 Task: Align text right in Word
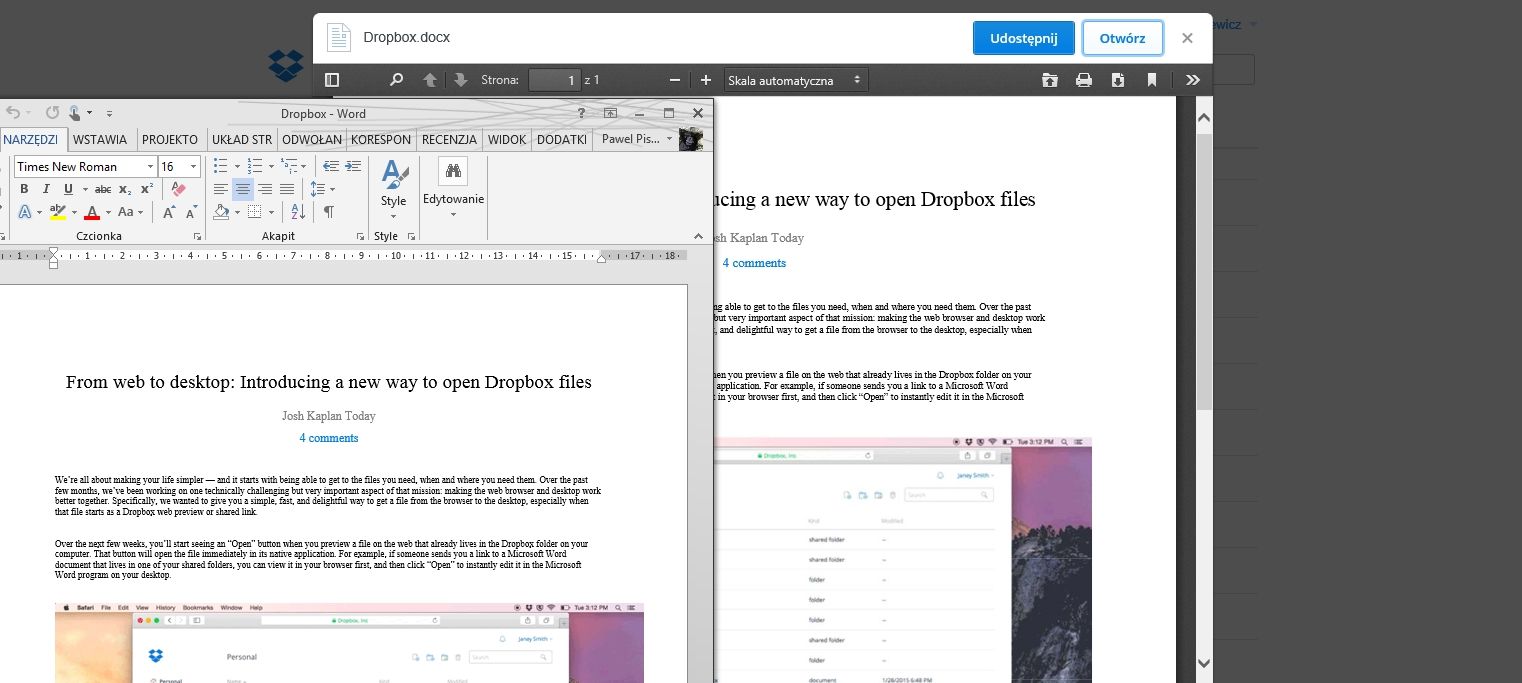click(x=265, y=189)
